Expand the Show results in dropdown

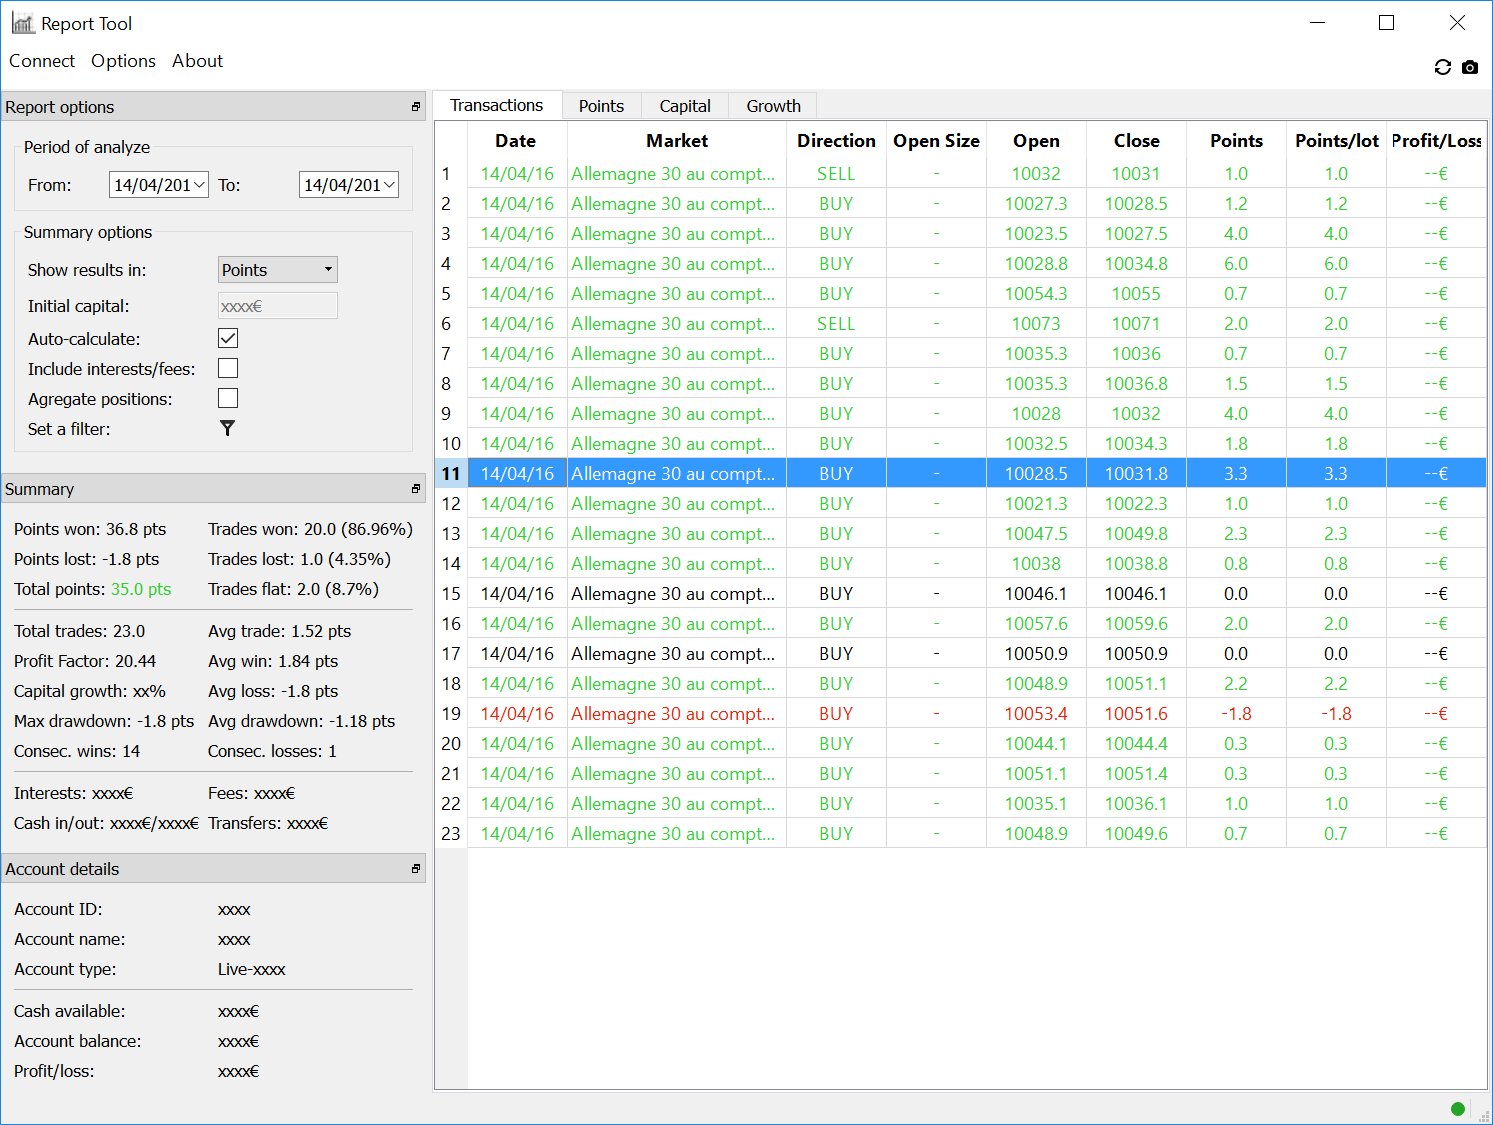[x=278, y=270]
